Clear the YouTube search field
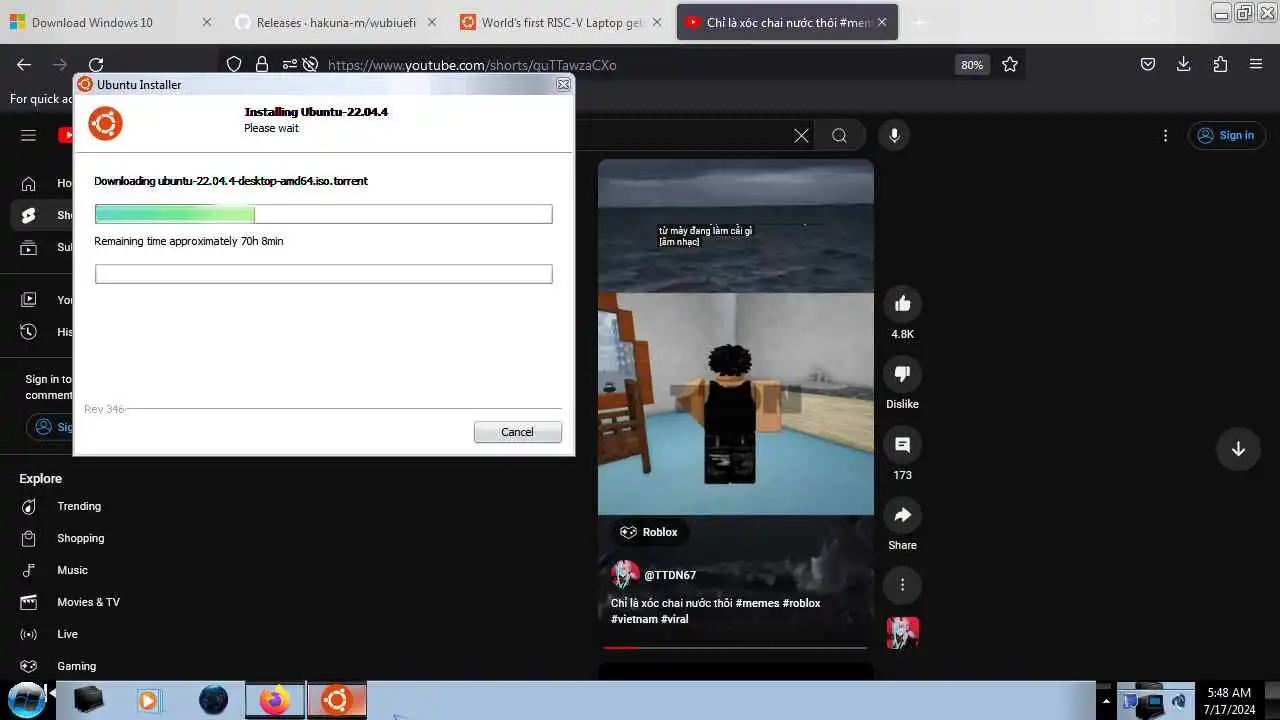The image size is (1280, 720). click(801, 135)
